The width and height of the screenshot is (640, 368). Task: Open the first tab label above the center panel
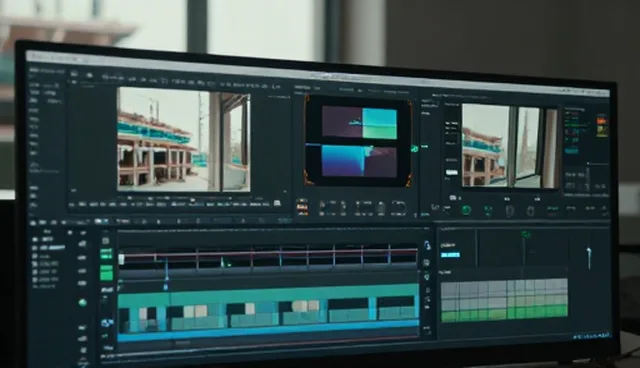click(303, 87)
